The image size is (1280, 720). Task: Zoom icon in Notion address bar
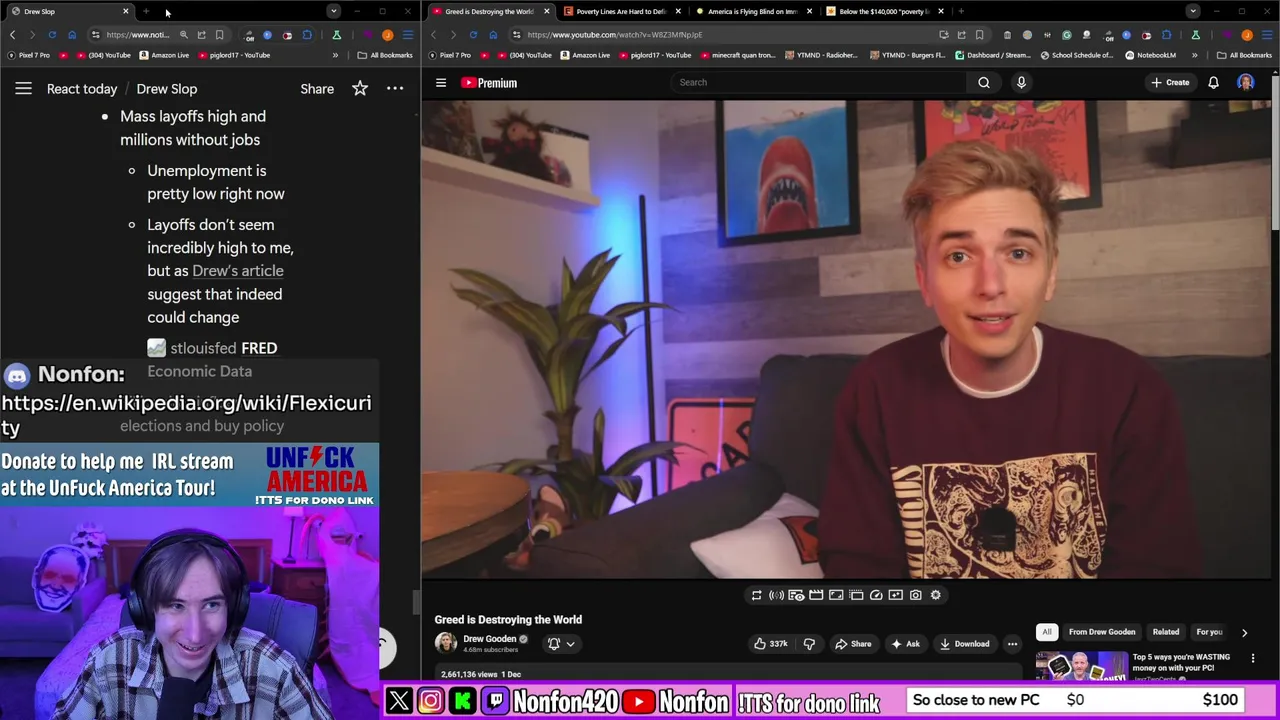pyautogui.click(x=184, y=35)
